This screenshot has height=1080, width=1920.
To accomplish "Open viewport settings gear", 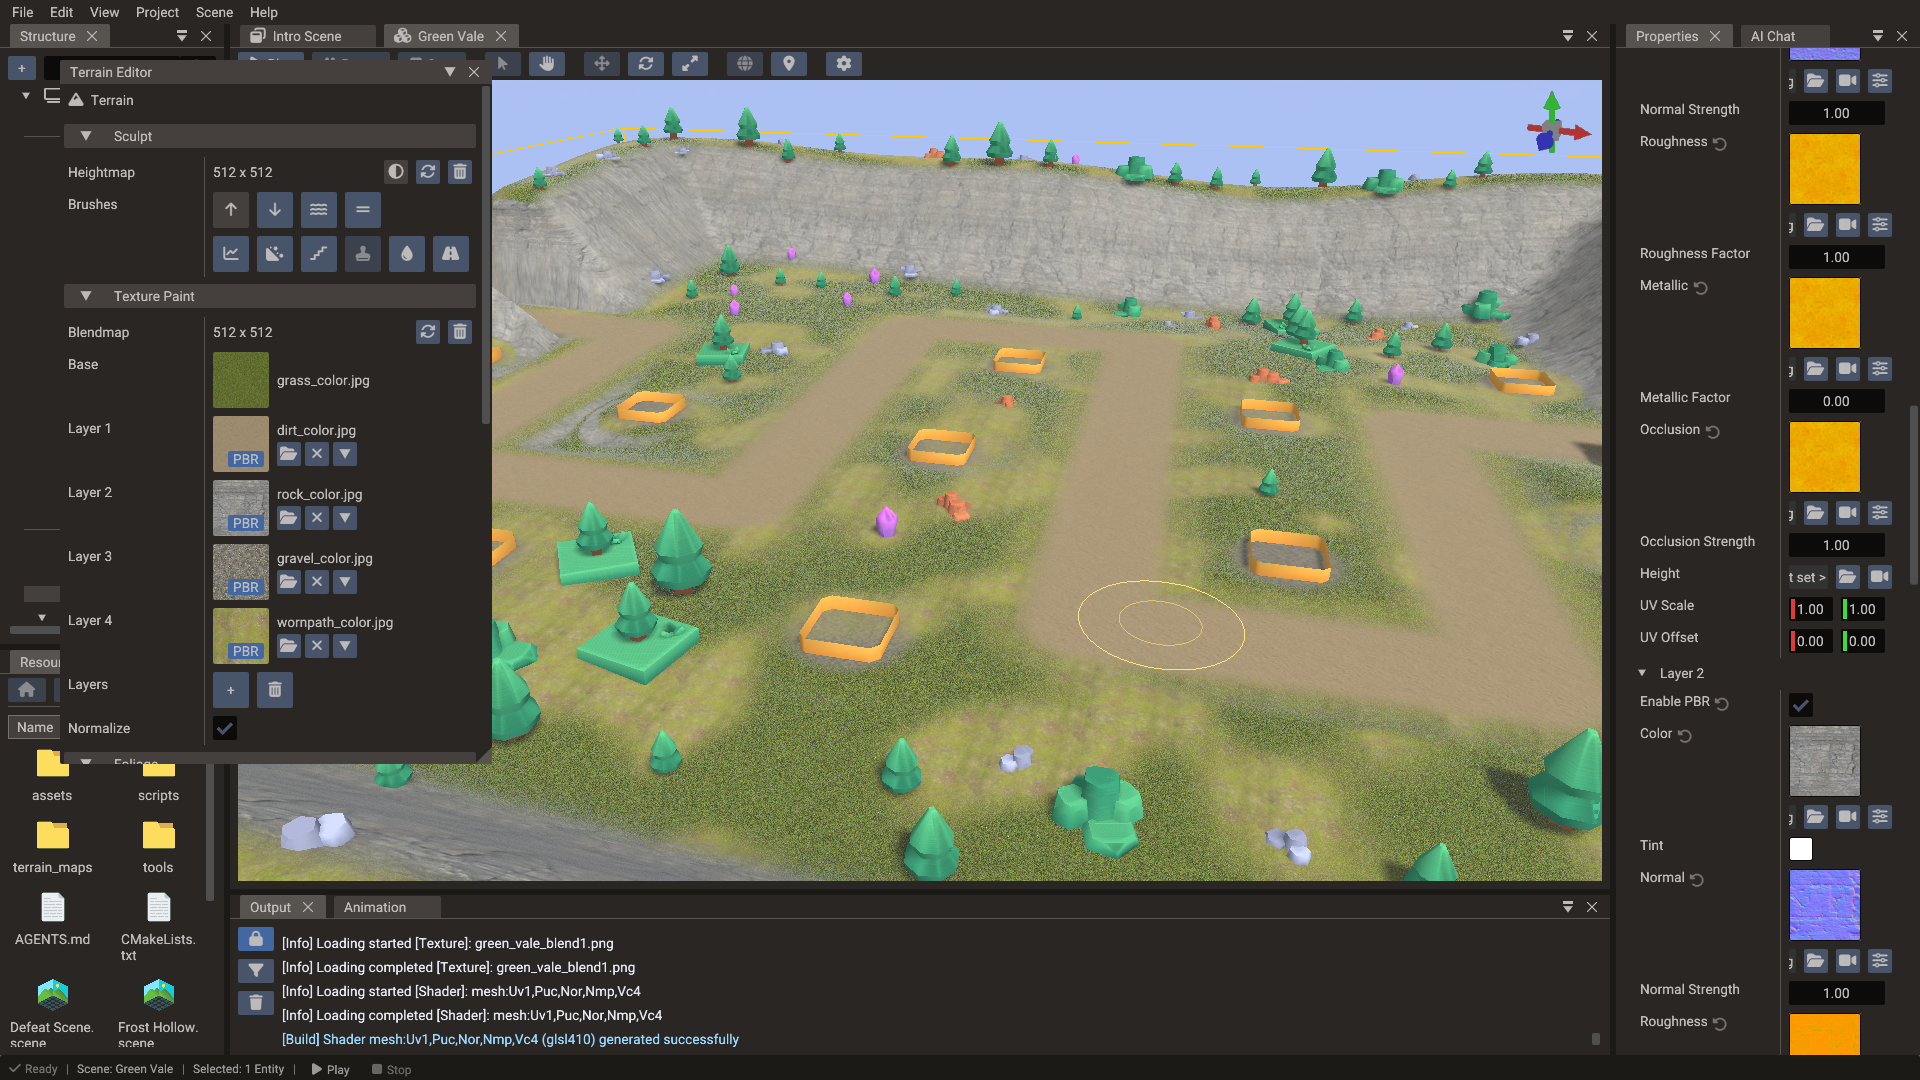I will tap(844, 64).
